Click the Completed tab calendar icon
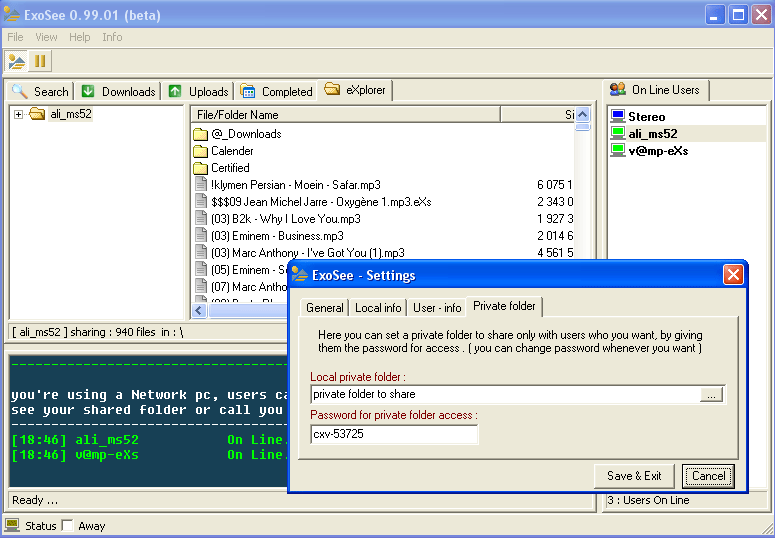 [x=248, y=91]
